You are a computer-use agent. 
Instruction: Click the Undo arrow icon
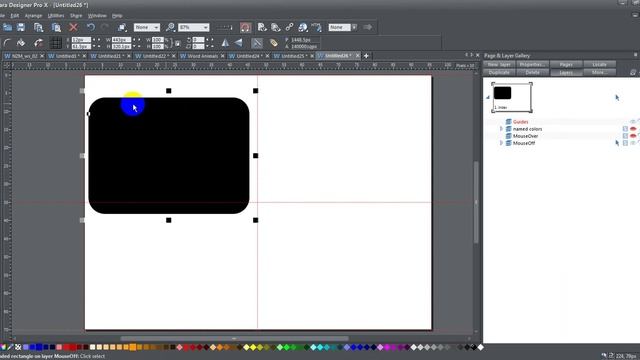coord(91,27)
